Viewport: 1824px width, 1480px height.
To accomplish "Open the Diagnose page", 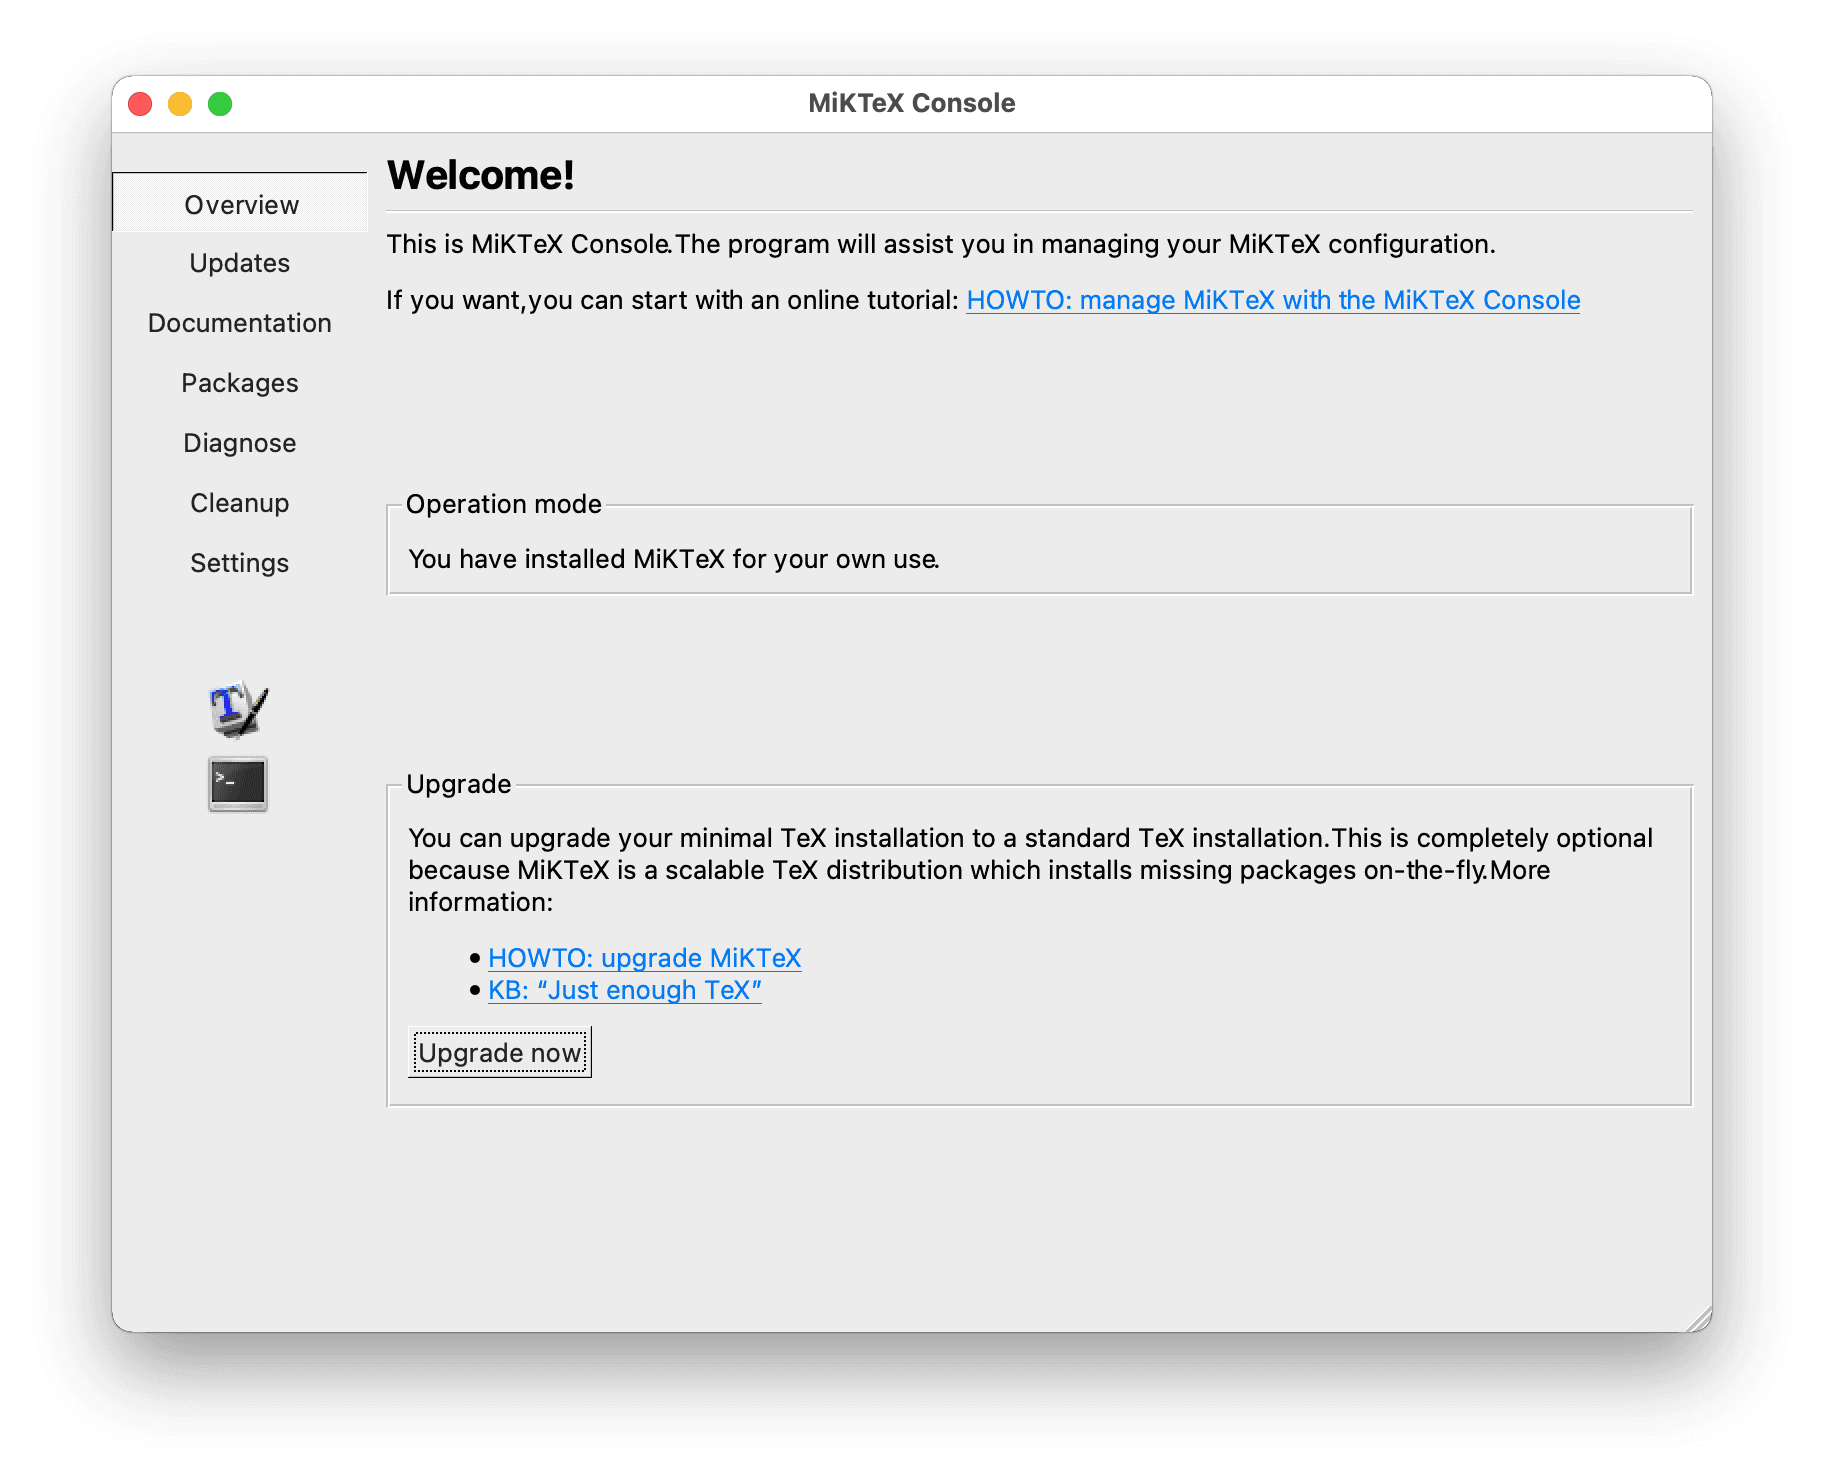I will (240, 443).
